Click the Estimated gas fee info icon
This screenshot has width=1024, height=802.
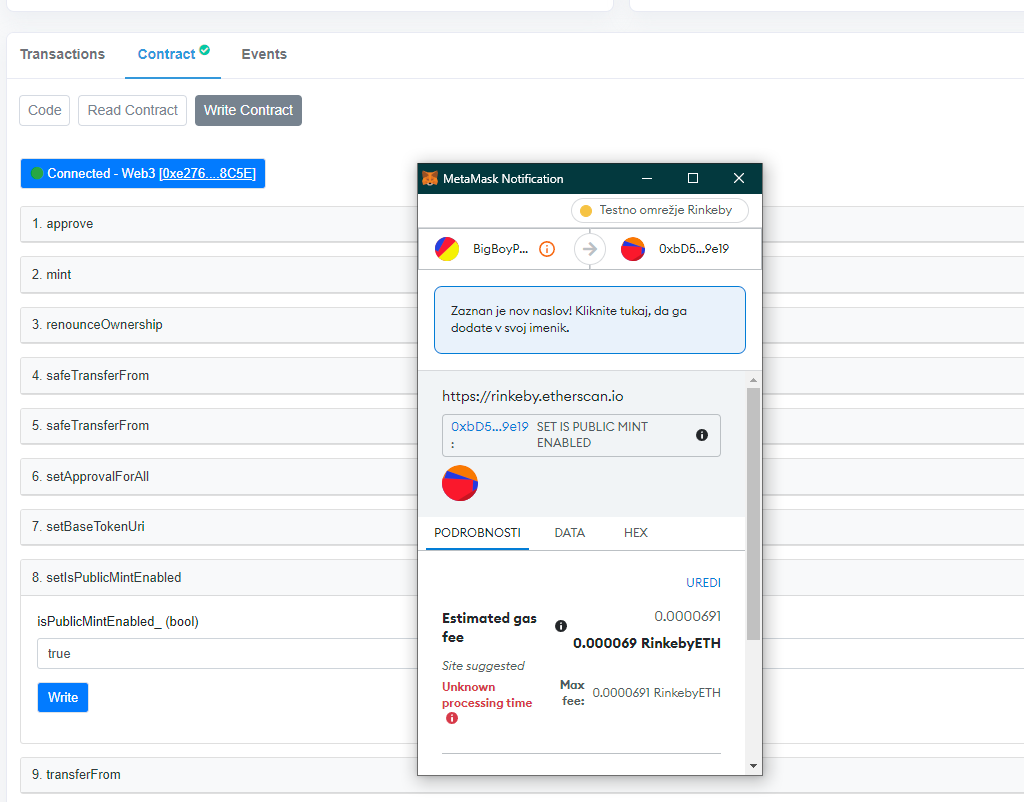click(561, 626)
